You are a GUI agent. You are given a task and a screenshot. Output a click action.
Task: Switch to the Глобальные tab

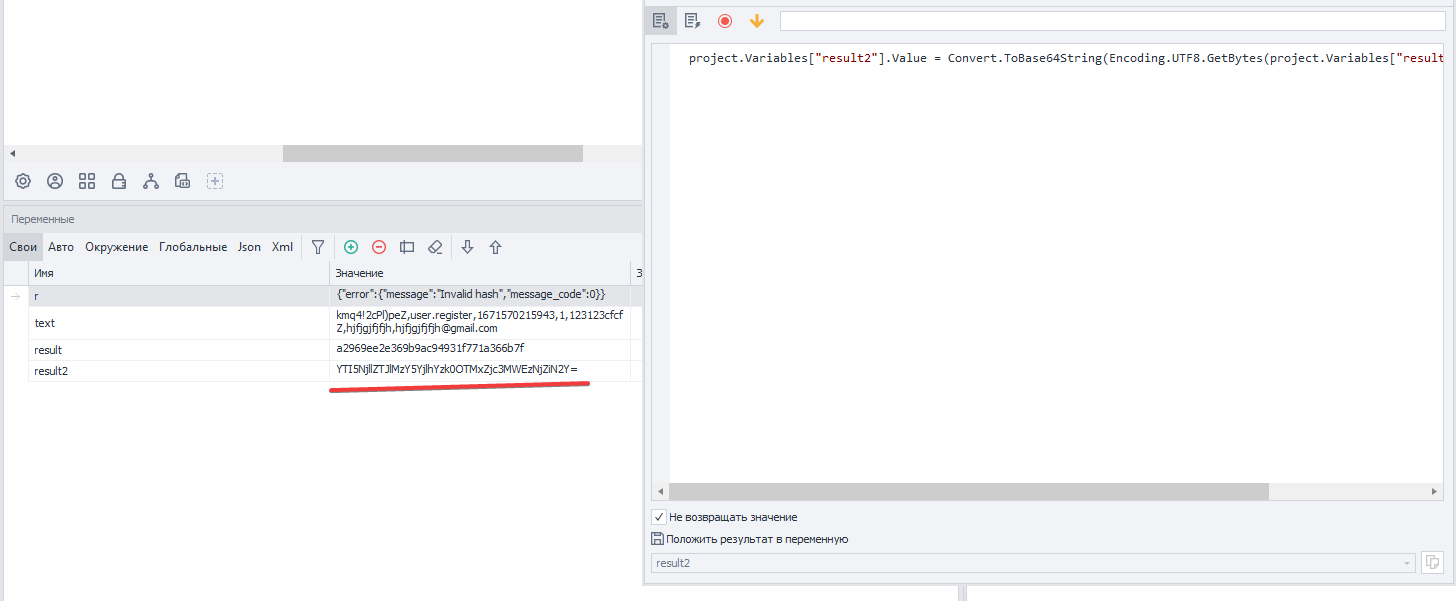193,247
